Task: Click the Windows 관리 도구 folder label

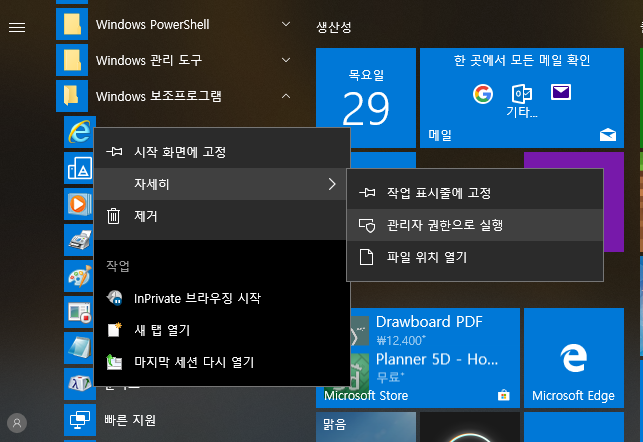Action: (x=149, y=60)
